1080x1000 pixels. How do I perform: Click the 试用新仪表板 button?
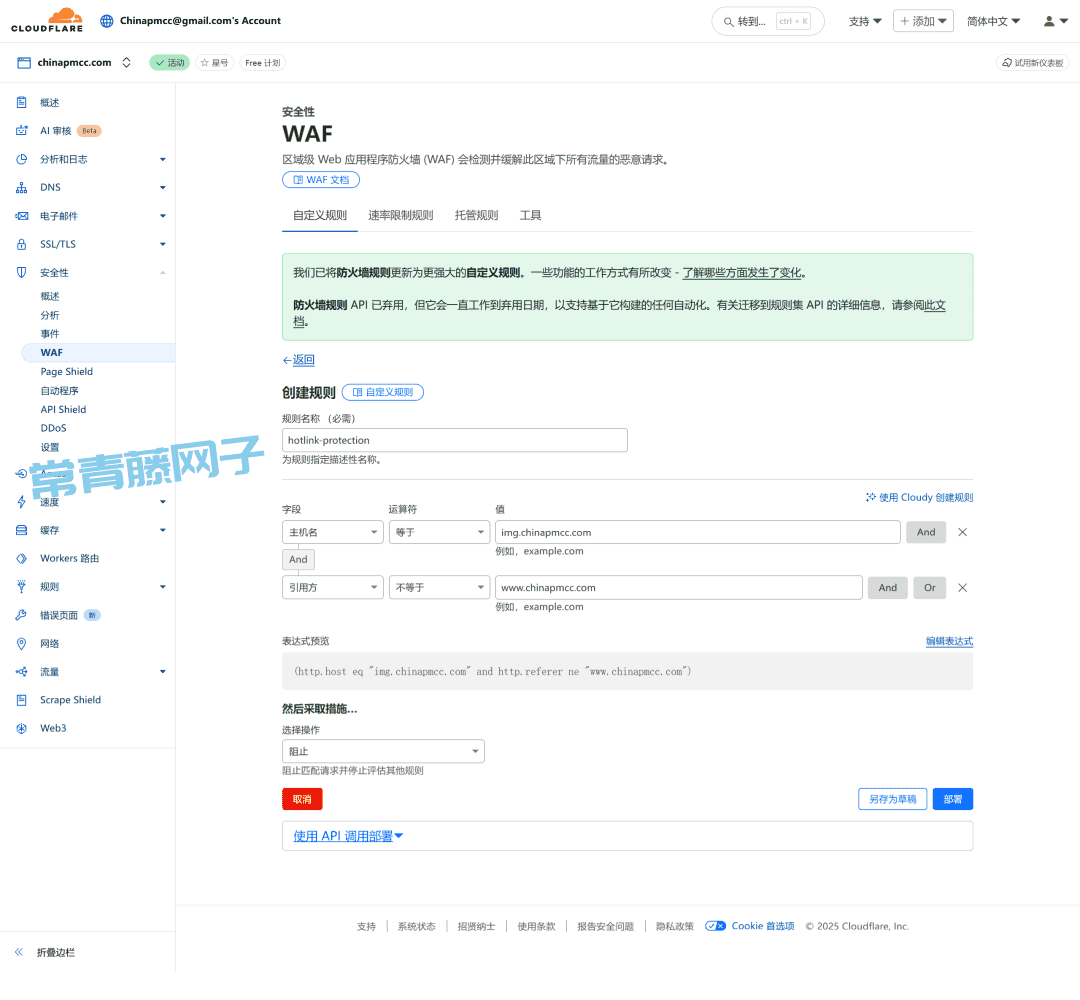(x=1032, y=63)
